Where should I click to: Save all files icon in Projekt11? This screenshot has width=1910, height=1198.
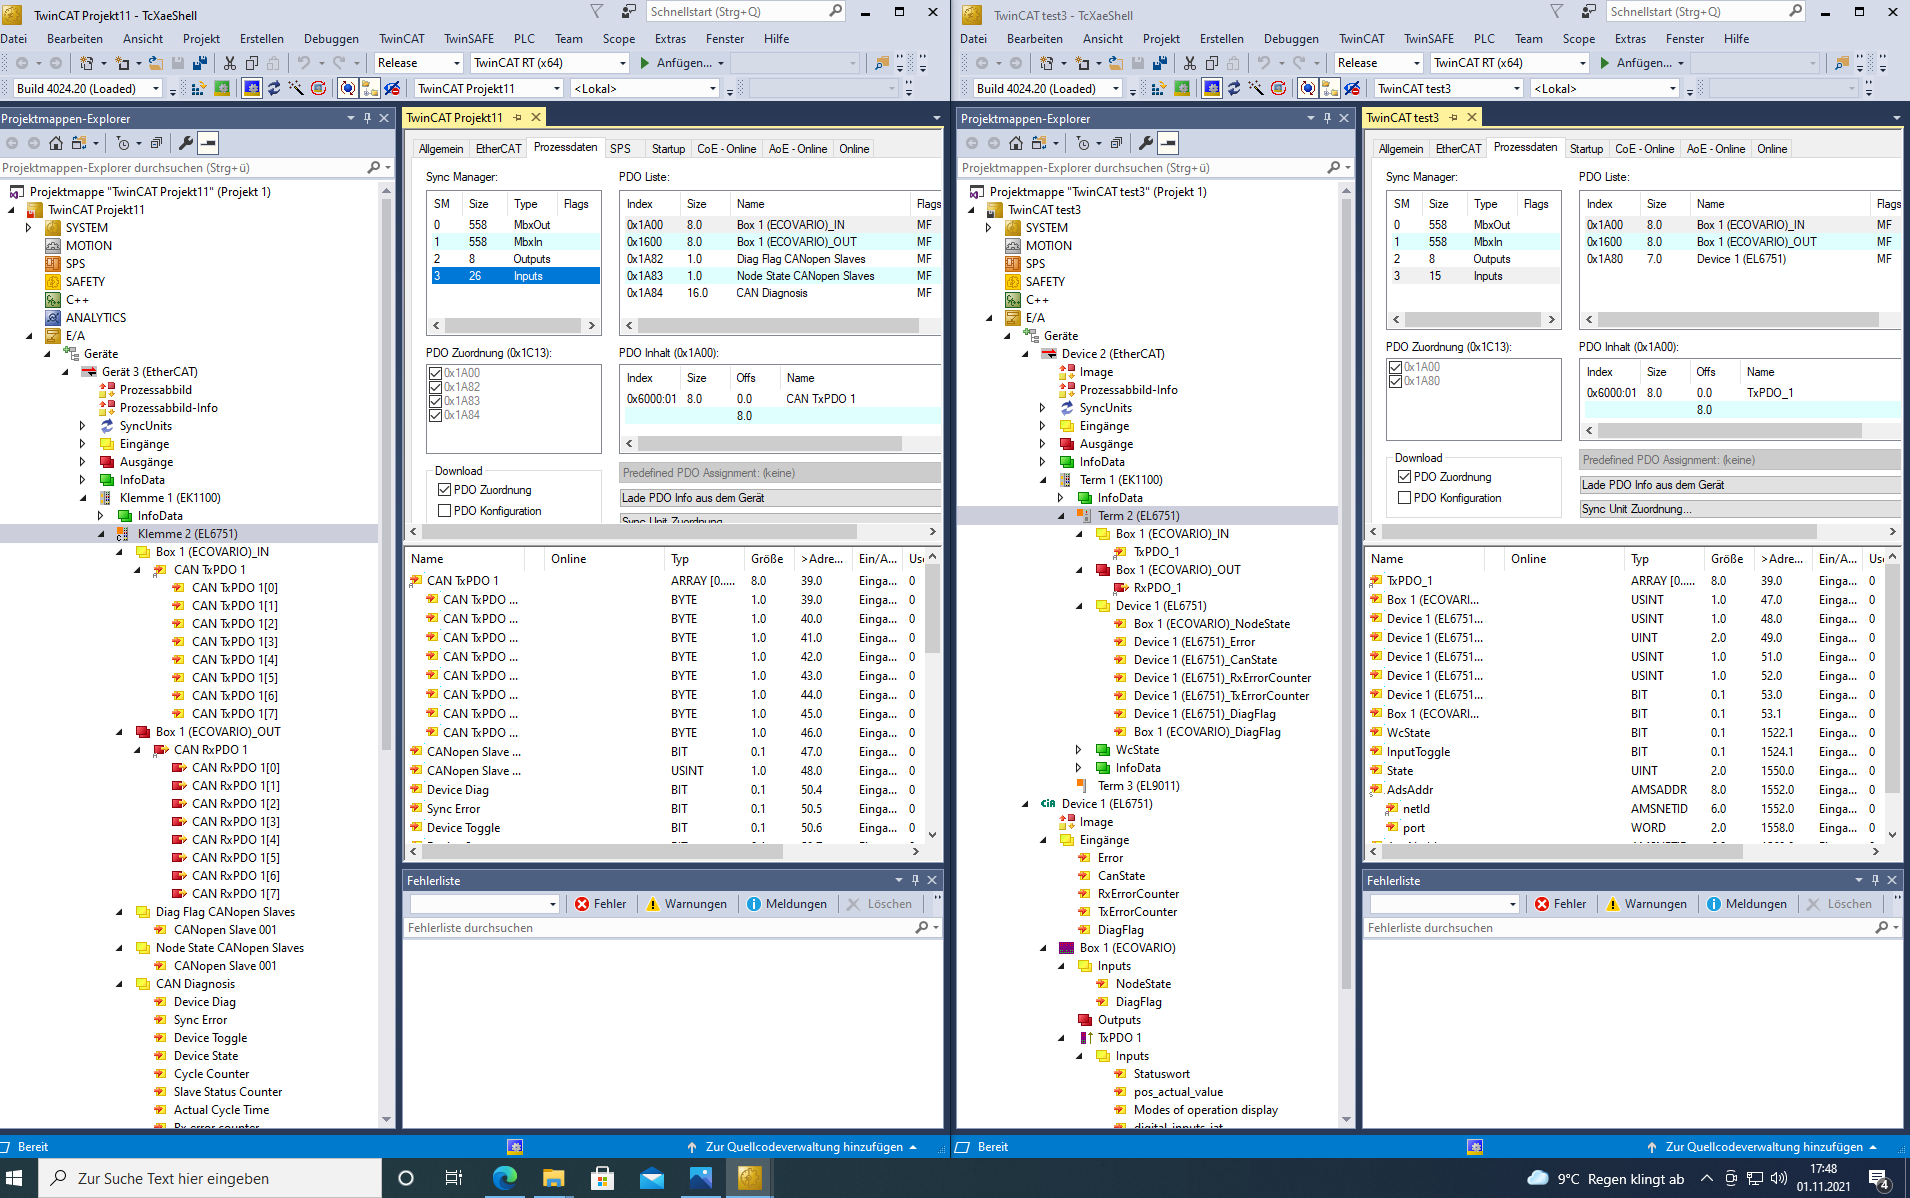(x=200, y=63)
